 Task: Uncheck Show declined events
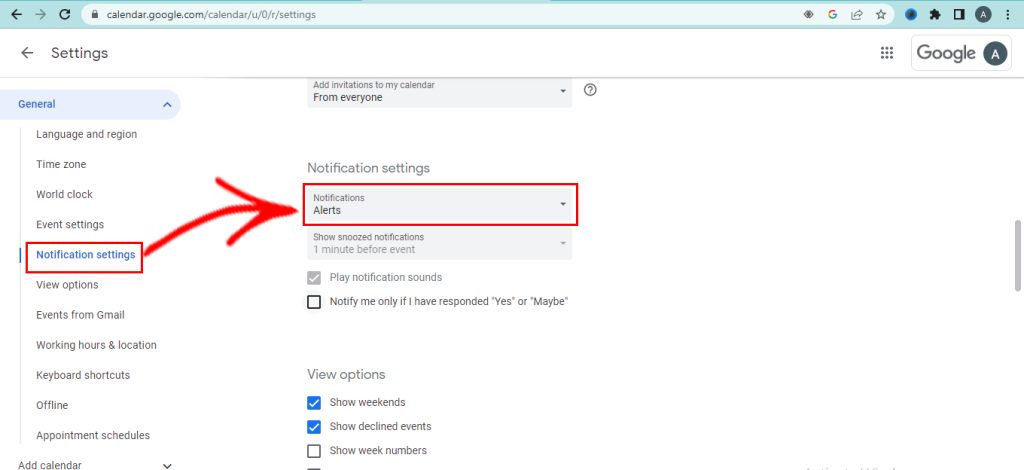[314, 427]
